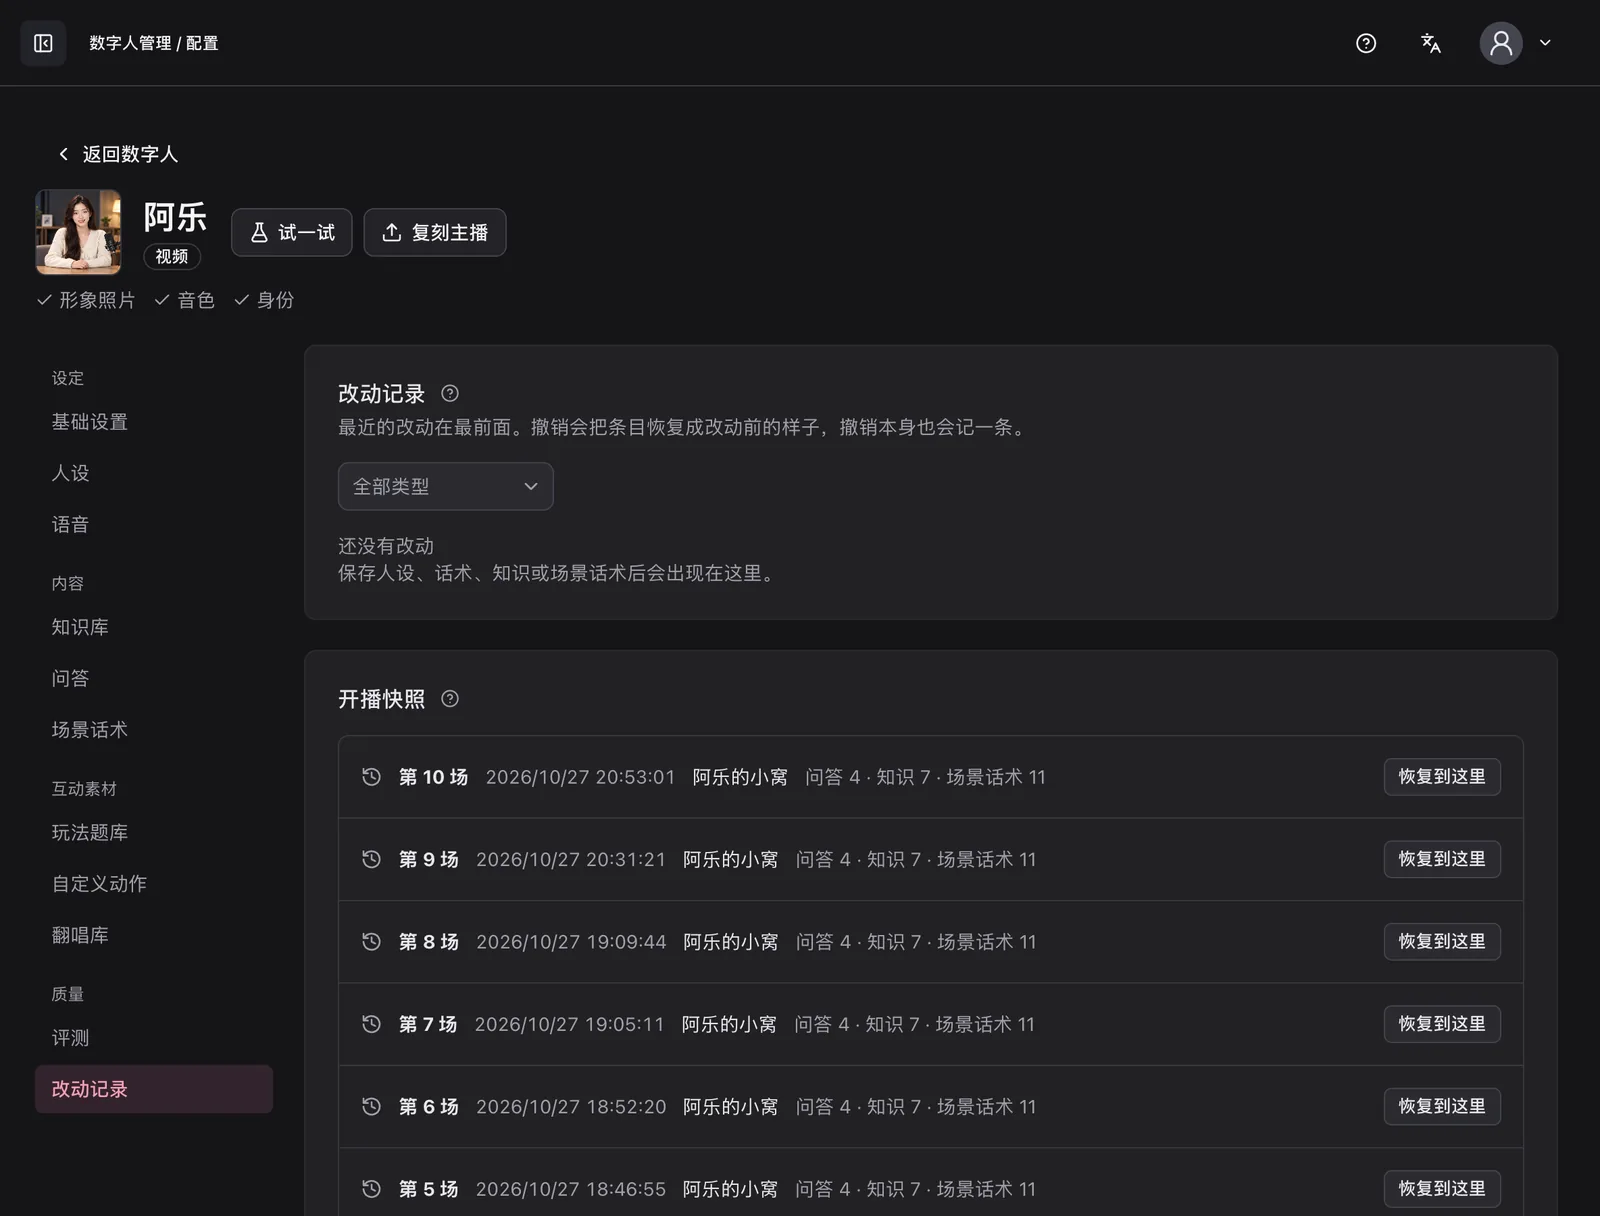Restore snapshot 第 7 场 with 恢复到这里
This screenshot has width=1600, height=1216.
click(x=1442, y=1024)
